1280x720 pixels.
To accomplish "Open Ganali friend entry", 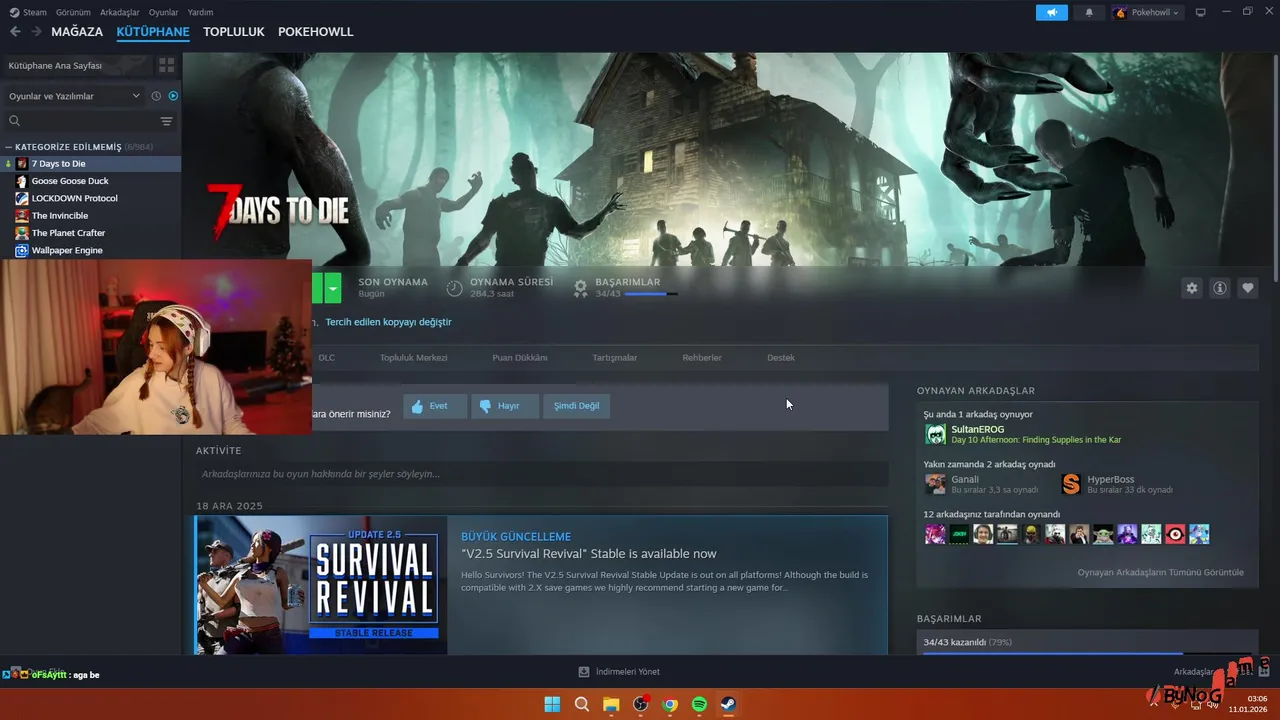I will tap(981, 484).
